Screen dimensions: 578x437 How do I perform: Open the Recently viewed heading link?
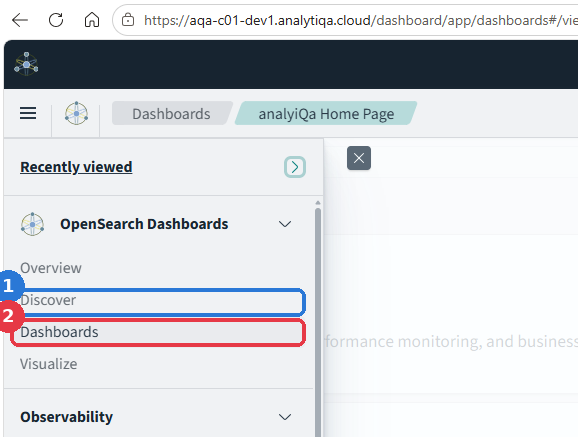[x=76, y=167]
